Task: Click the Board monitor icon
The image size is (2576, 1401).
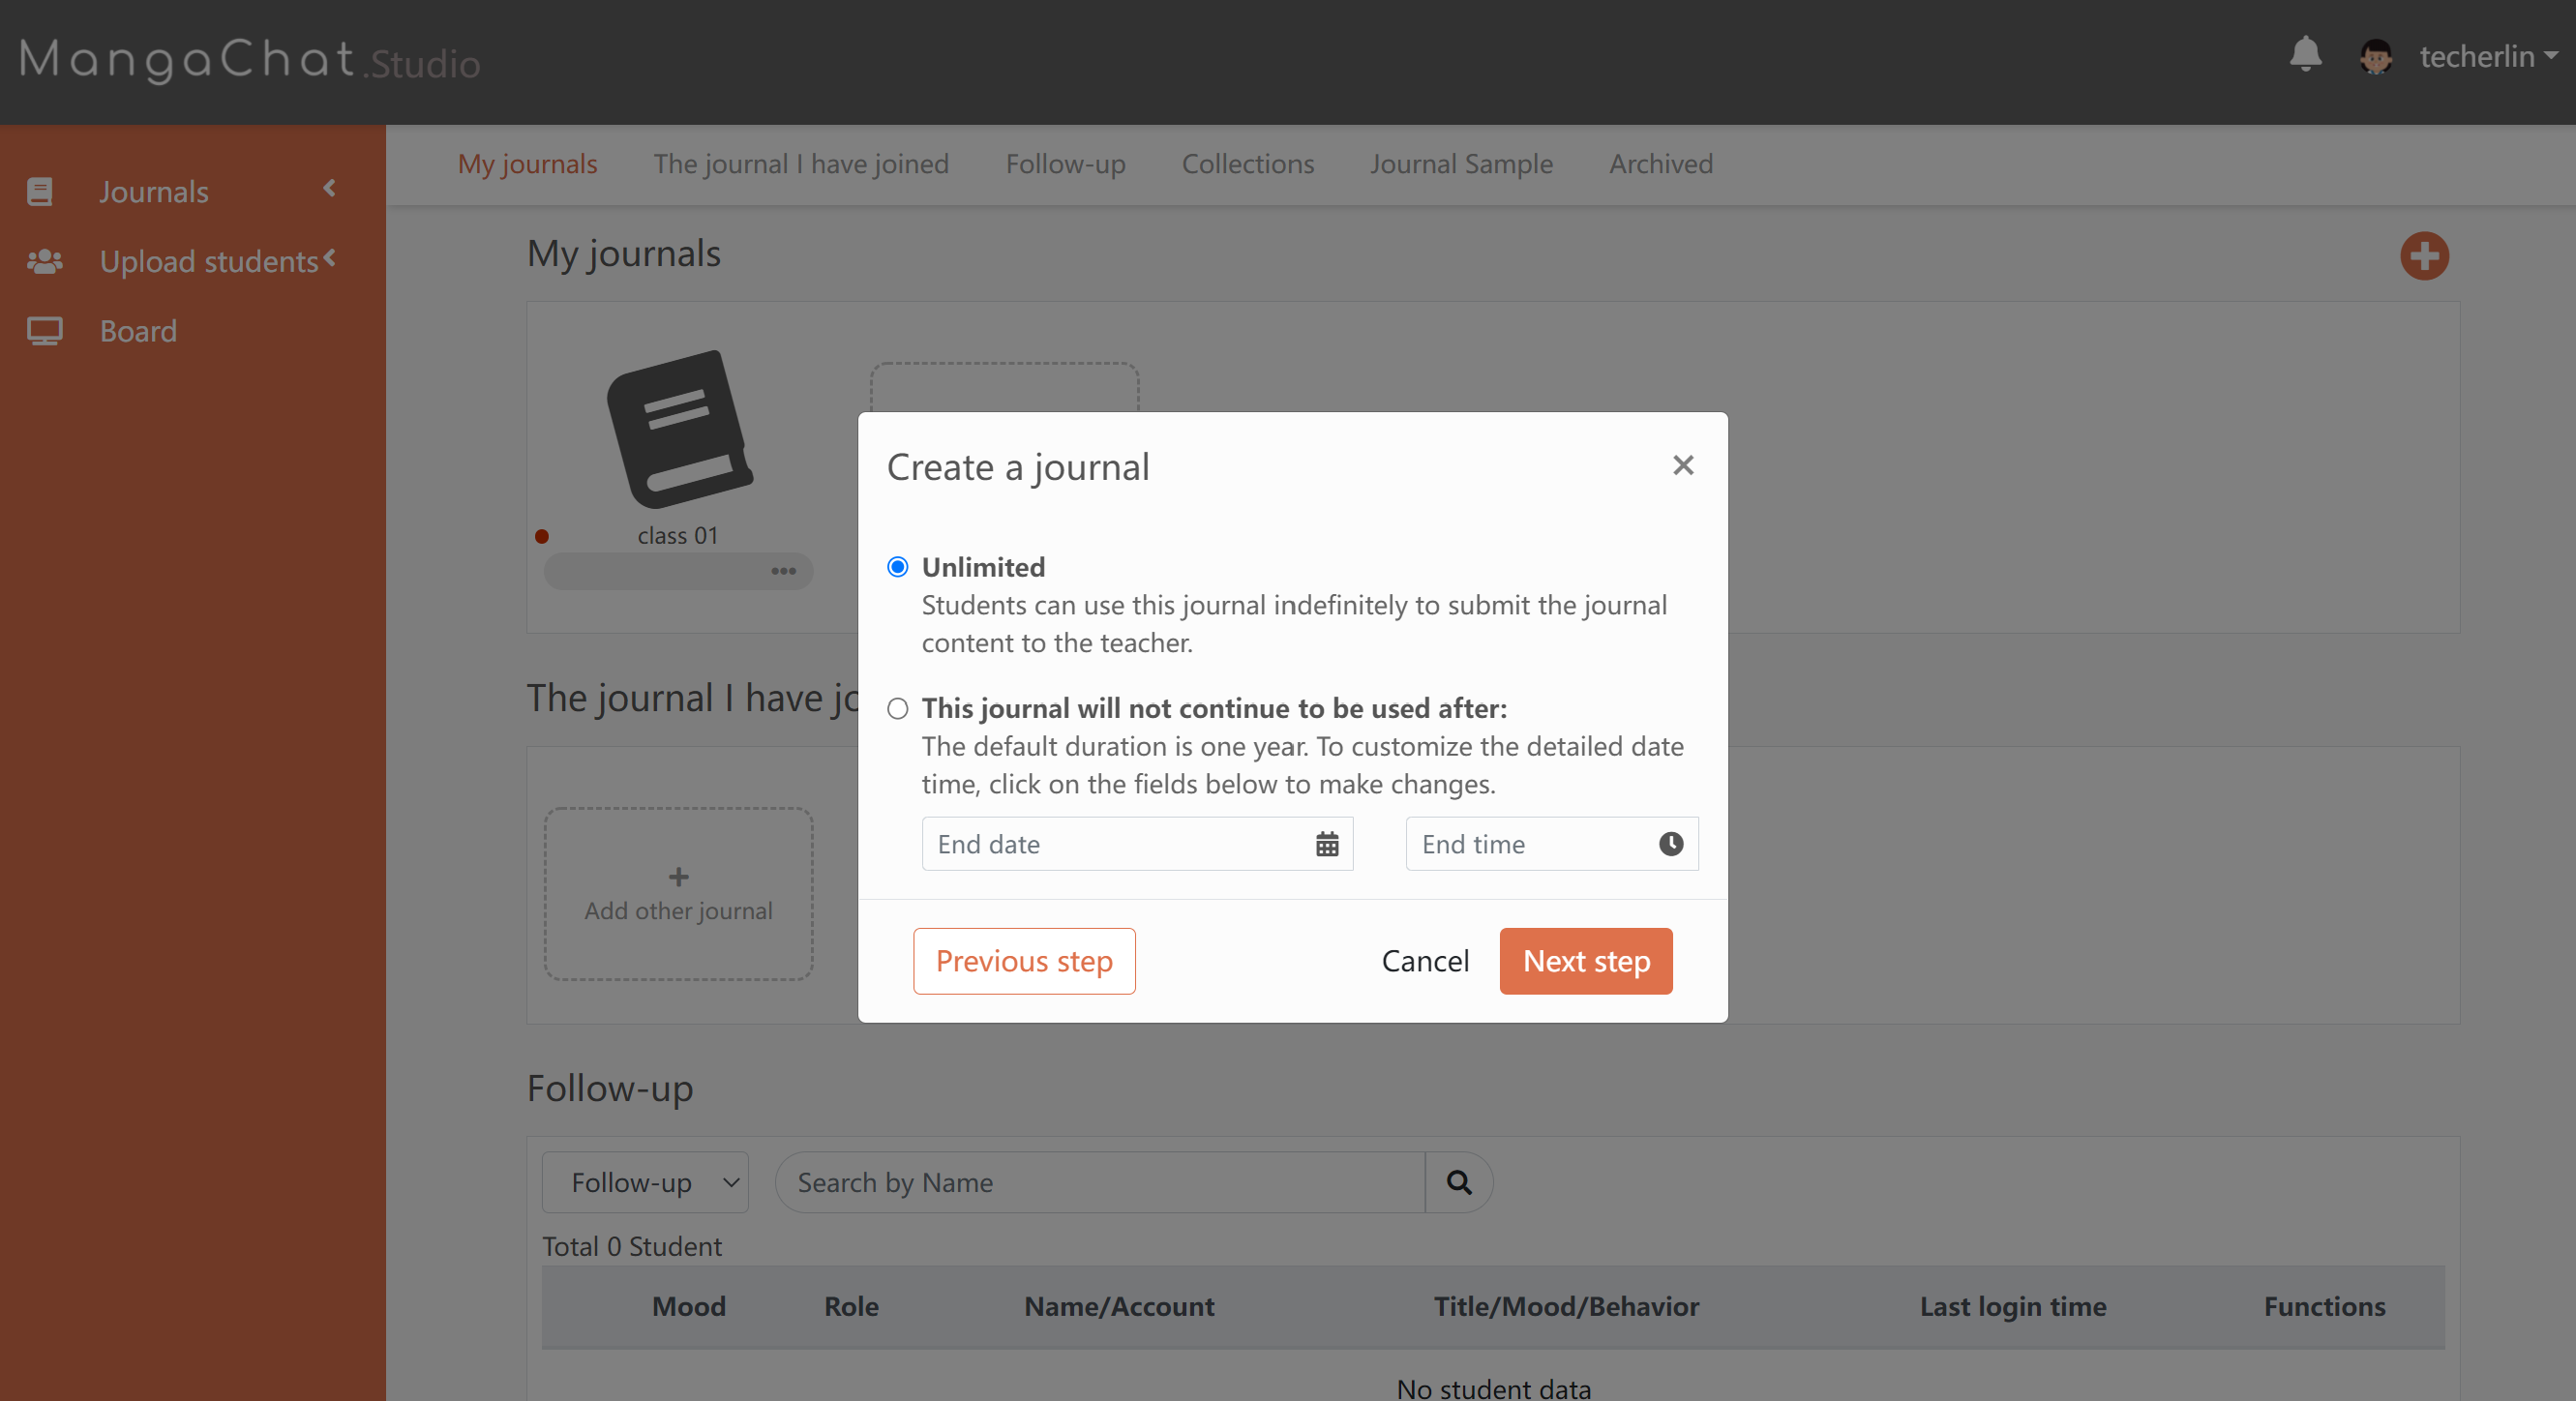Action: [44, 331]
